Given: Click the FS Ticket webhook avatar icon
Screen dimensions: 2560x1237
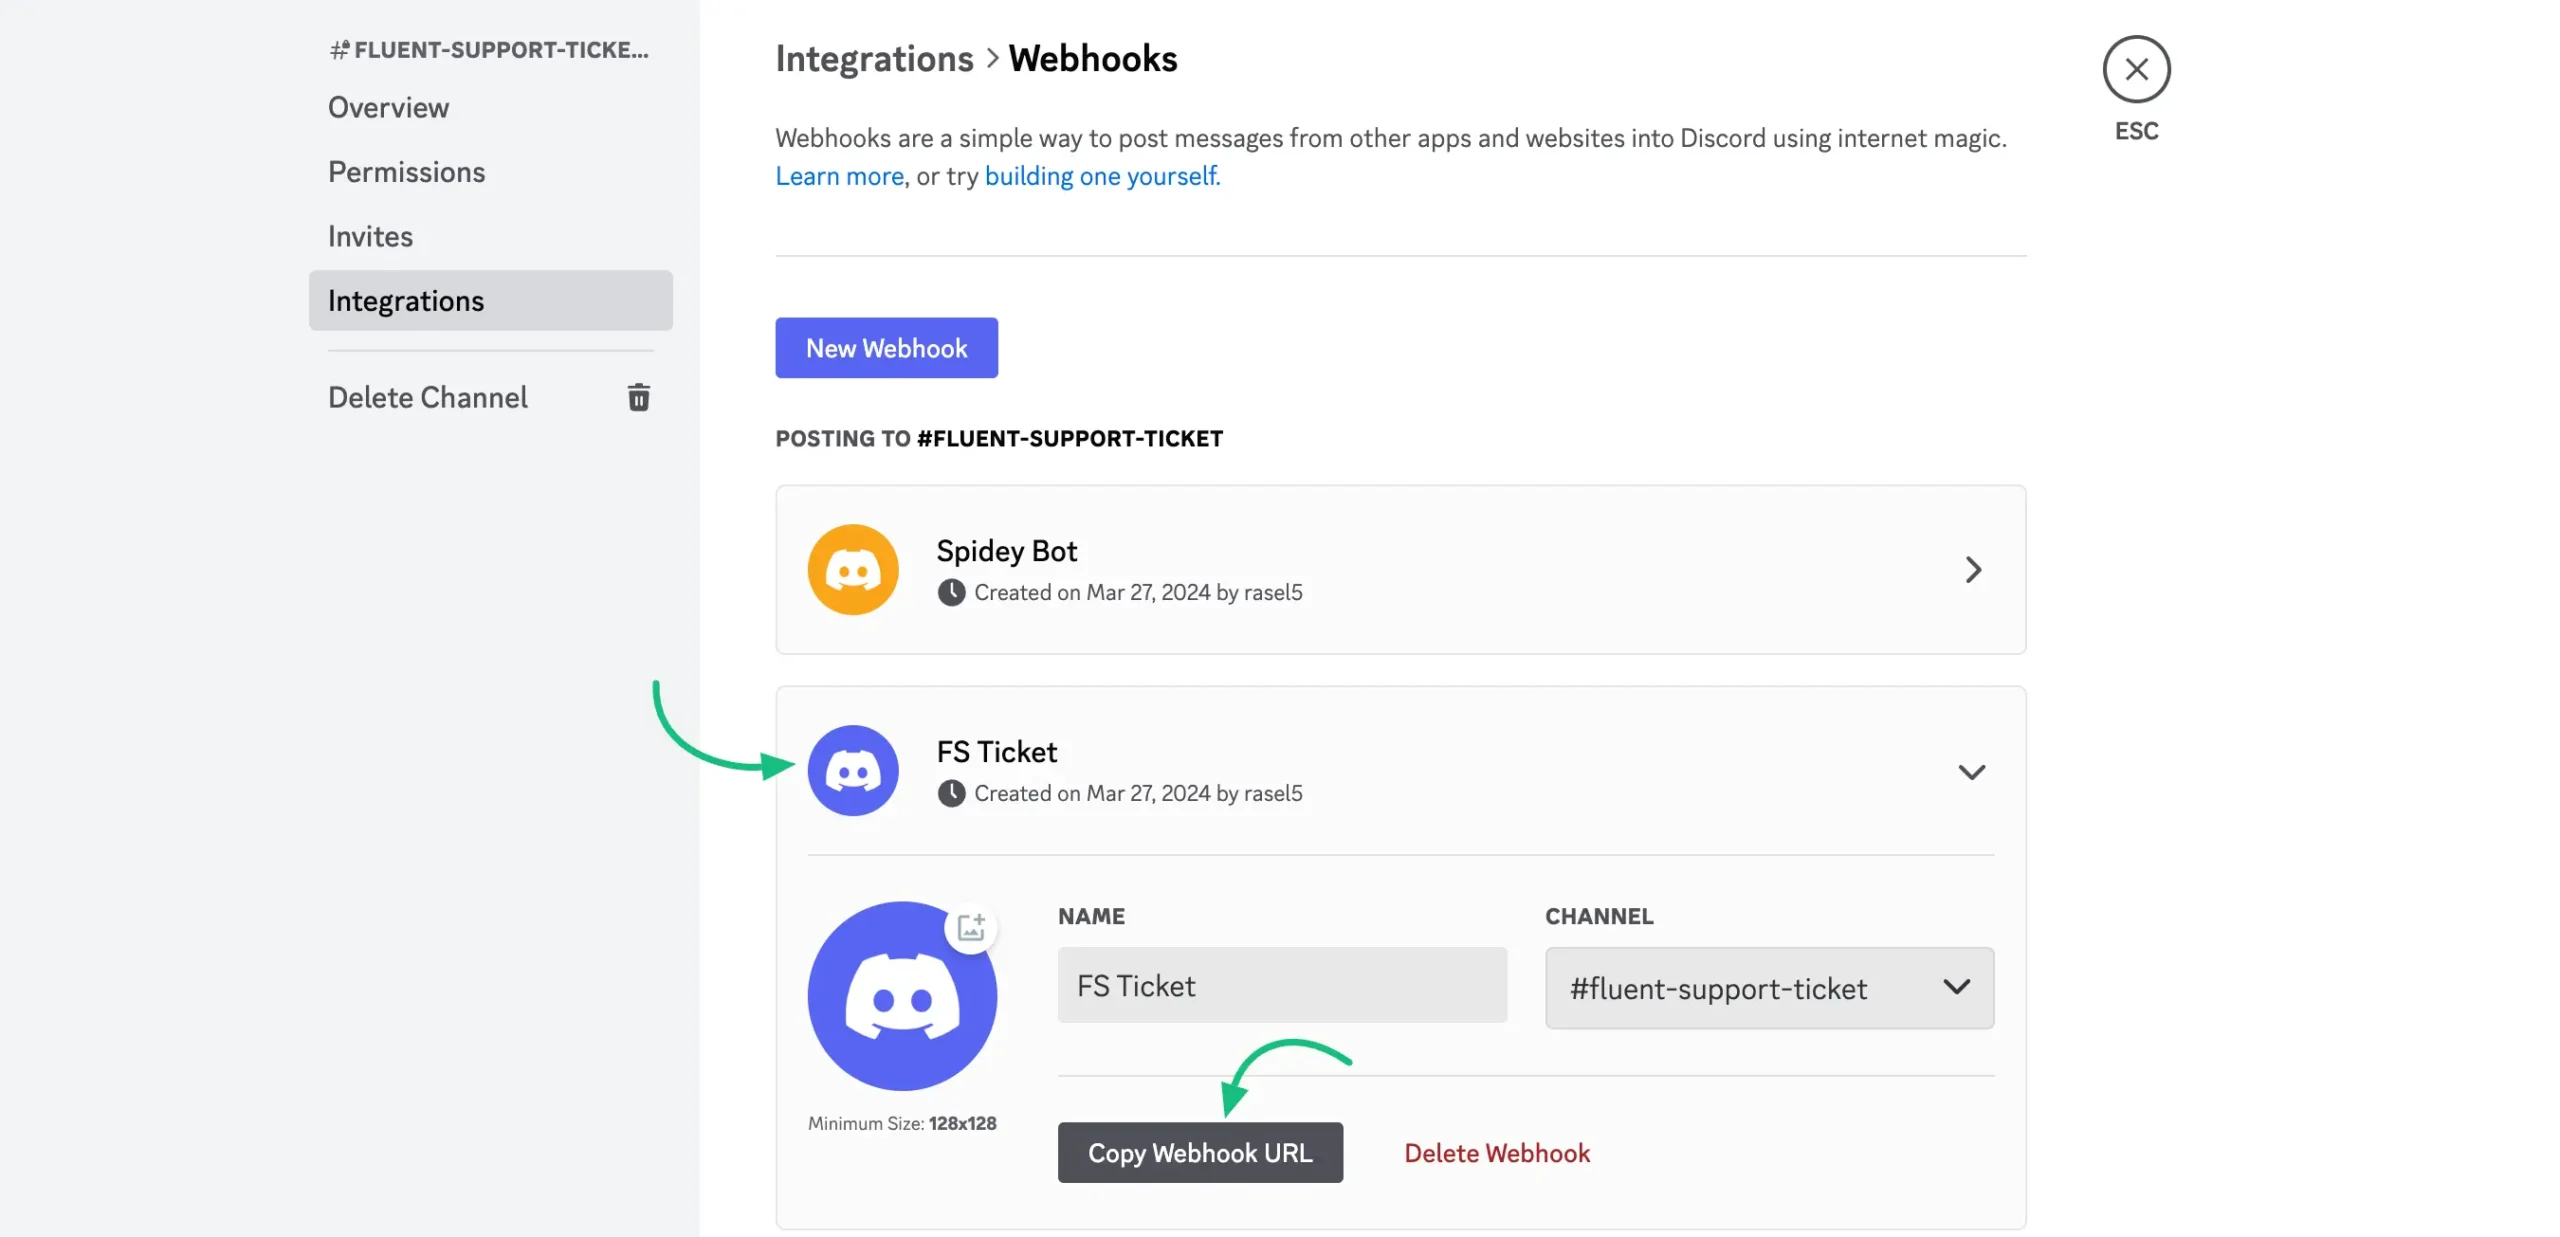Looking at the screenshot, I should coord(852,770).
